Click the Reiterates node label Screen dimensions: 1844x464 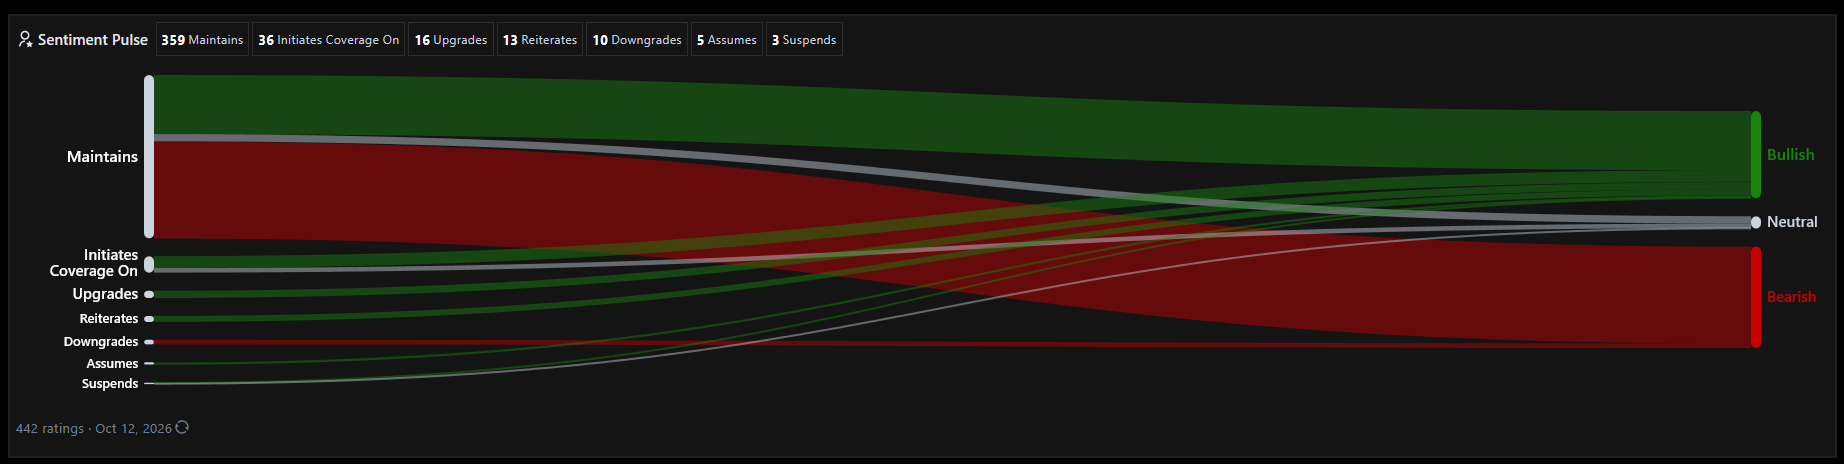(109, 319)
